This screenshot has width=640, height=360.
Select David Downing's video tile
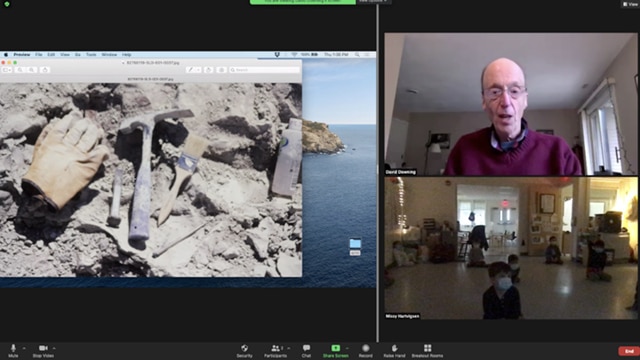click(510, 104)
